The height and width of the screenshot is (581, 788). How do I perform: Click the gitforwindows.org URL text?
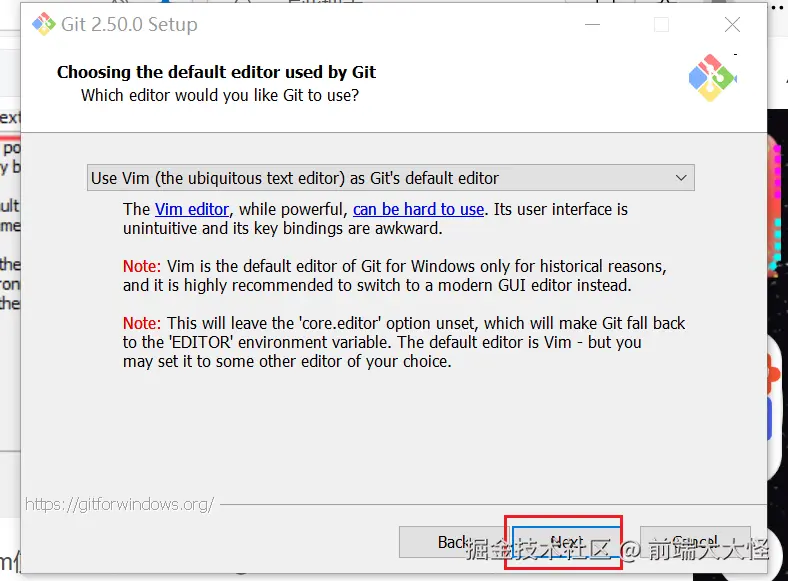(x=119, y=504)
